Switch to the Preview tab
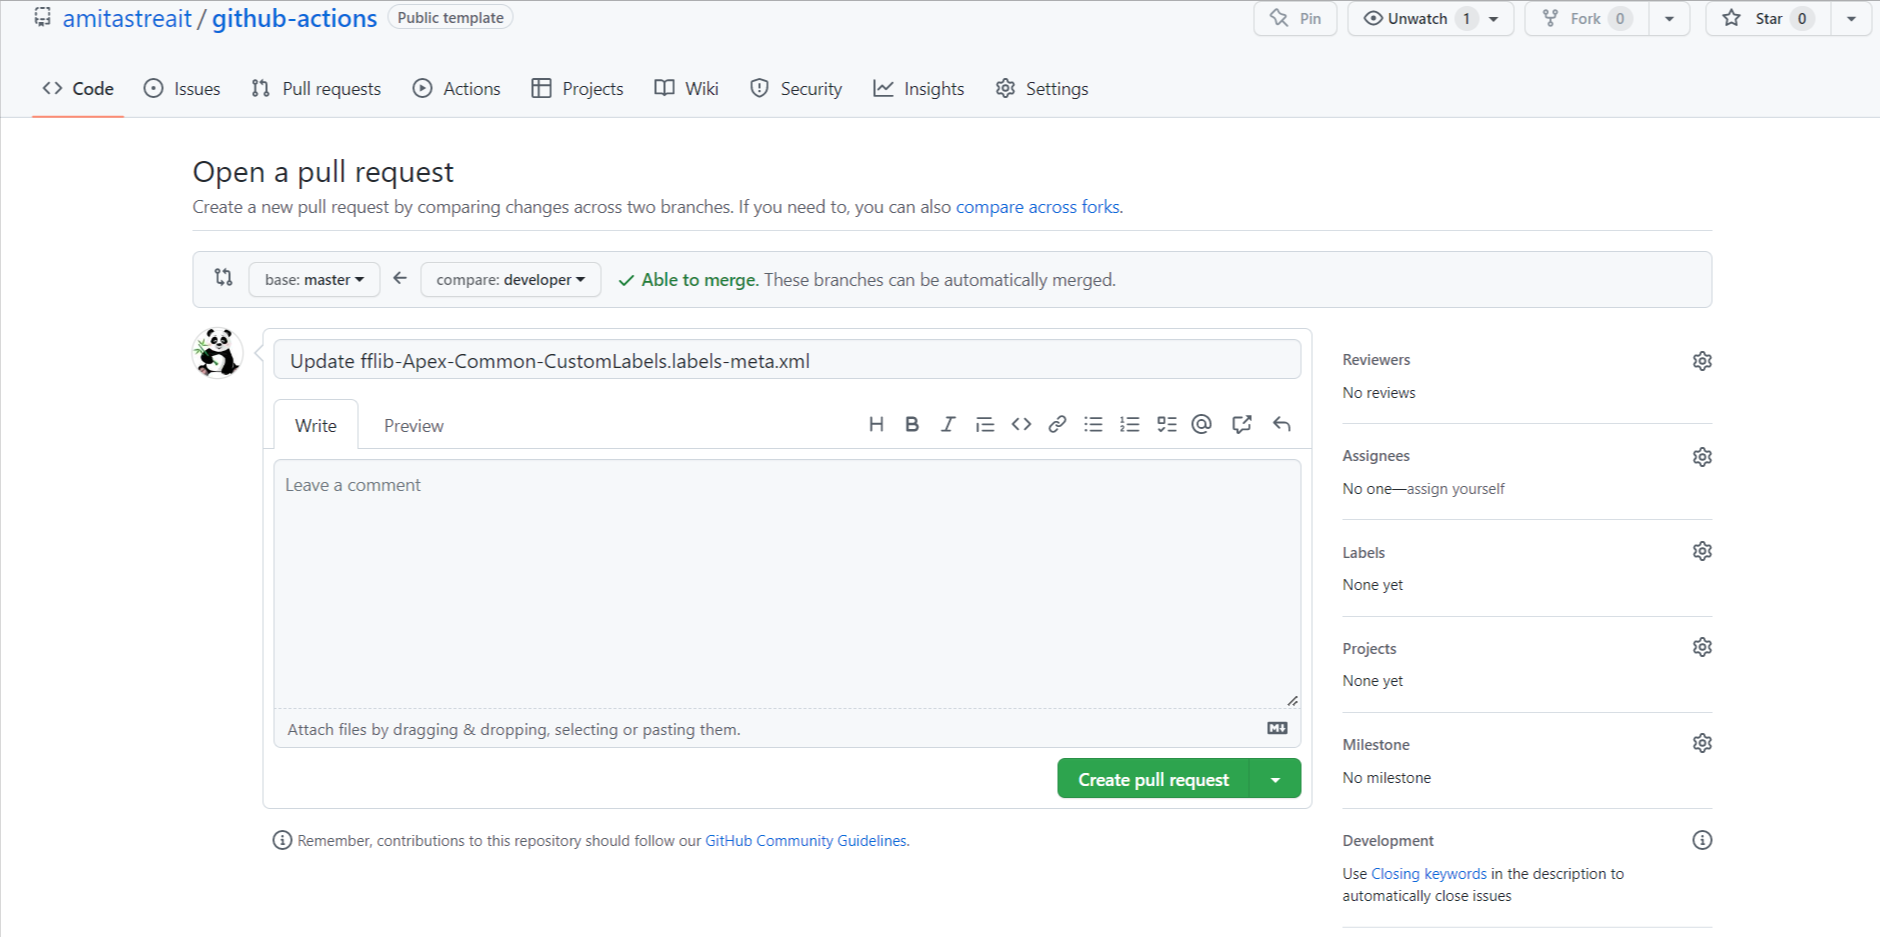This screenshot has height=937, width=1880. click(x=413, y=424)
